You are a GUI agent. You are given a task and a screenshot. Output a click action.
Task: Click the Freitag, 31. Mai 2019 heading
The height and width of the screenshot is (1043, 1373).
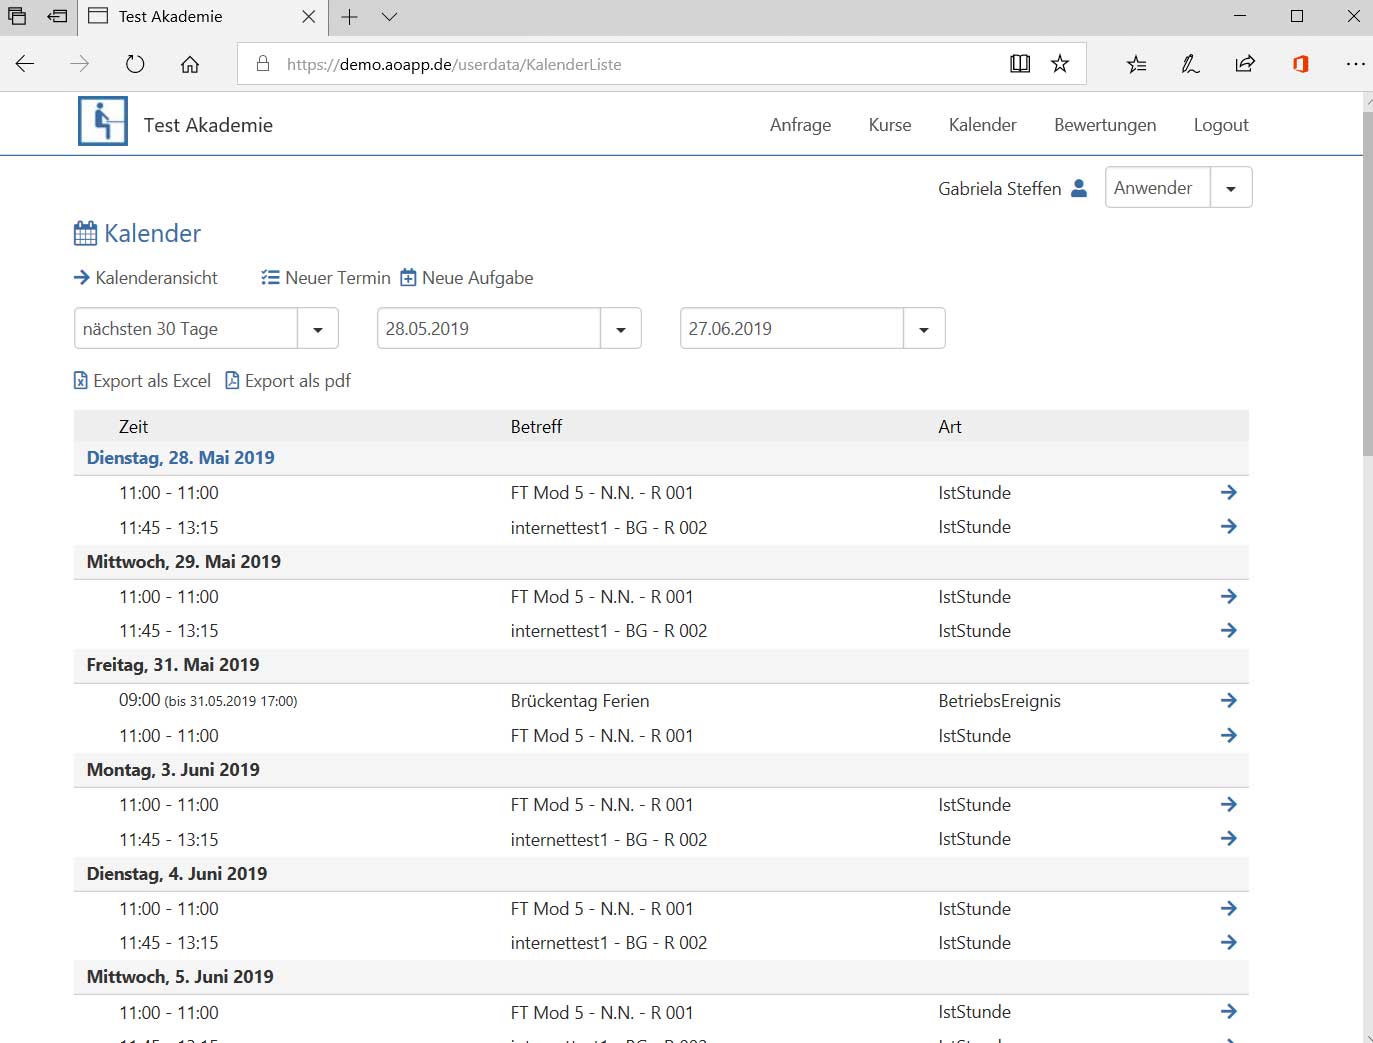(173, 665)
